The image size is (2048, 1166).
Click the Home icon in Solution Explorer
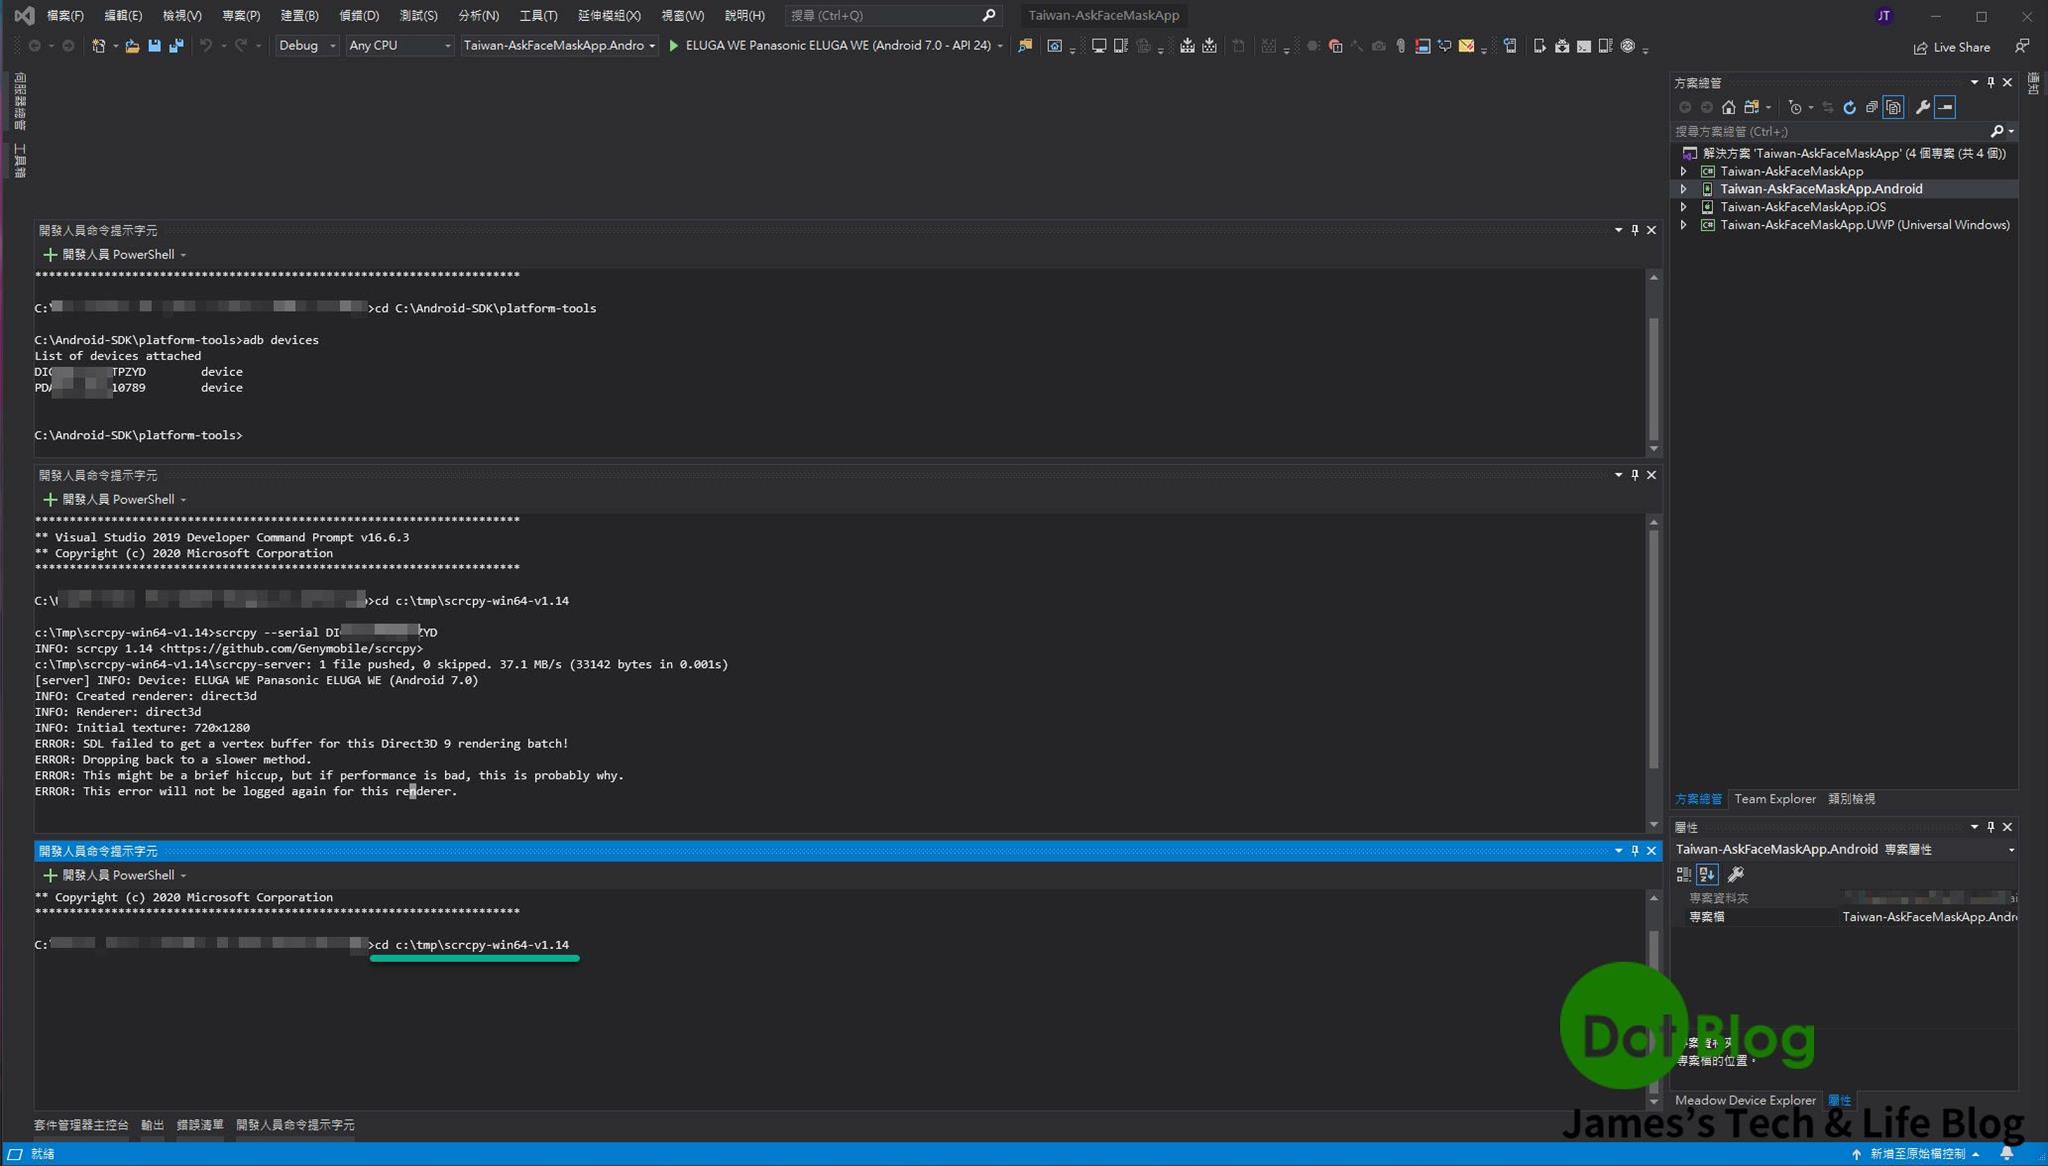[x=1728, y=108]
